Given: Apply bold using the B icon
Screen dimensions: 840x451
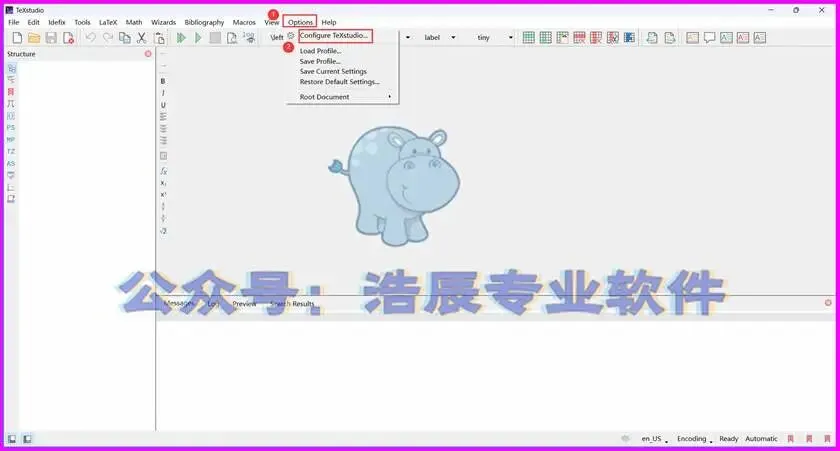Looking at the screenshot, I should tap(163, 81).
